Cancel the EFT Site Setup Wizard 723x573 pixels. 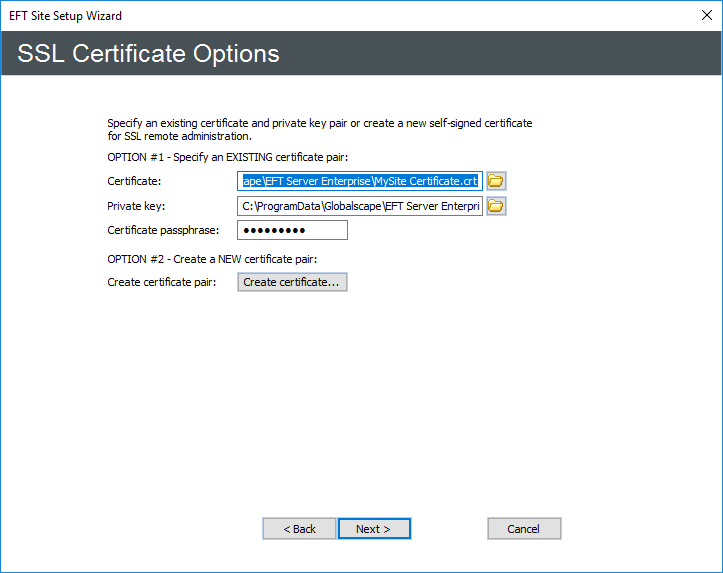[x=524, y=529]
